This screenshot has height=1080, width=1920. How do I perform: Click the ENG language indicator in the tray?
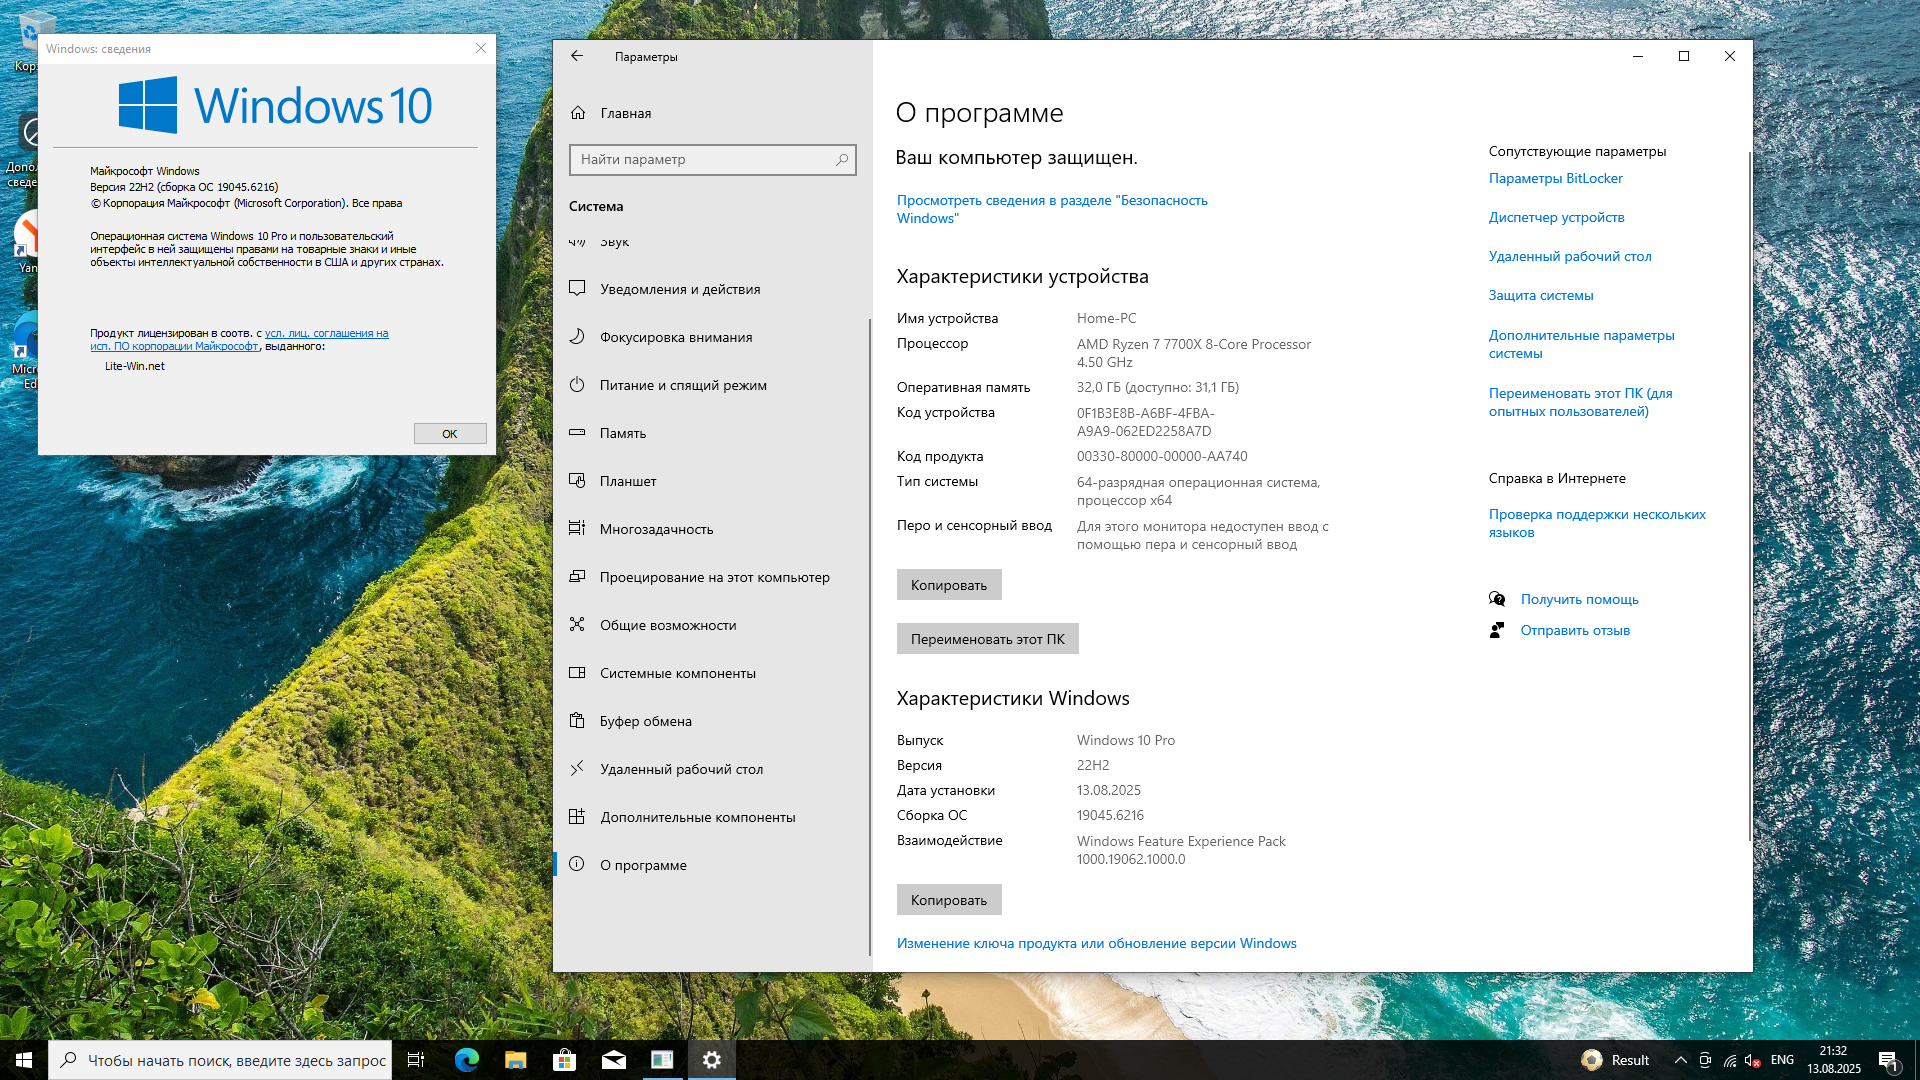[x=1782, y=1060]
